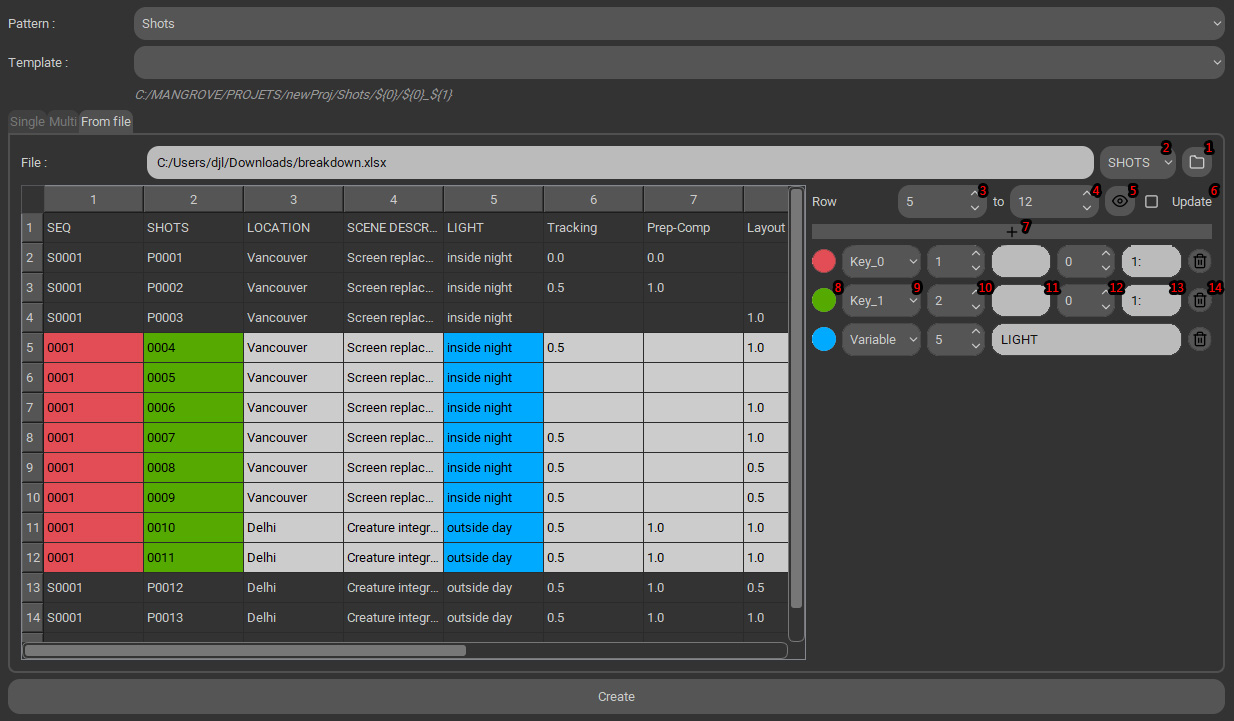
Task: Delete the Key_1 rule with trash icon
Action: pyautogui.click(x=1200, y=300)
